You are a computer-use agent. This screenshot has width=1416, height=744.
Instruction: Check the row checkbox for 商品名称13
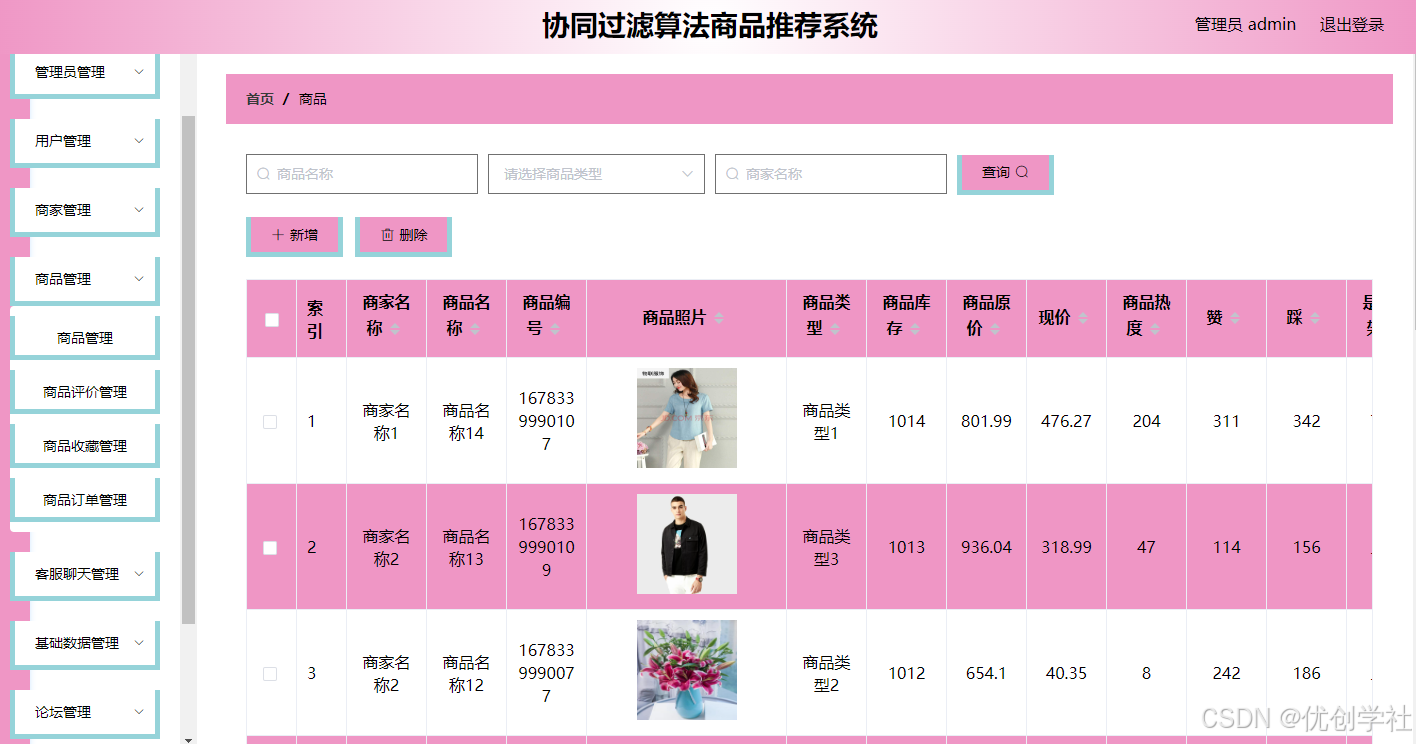(270, 548)
